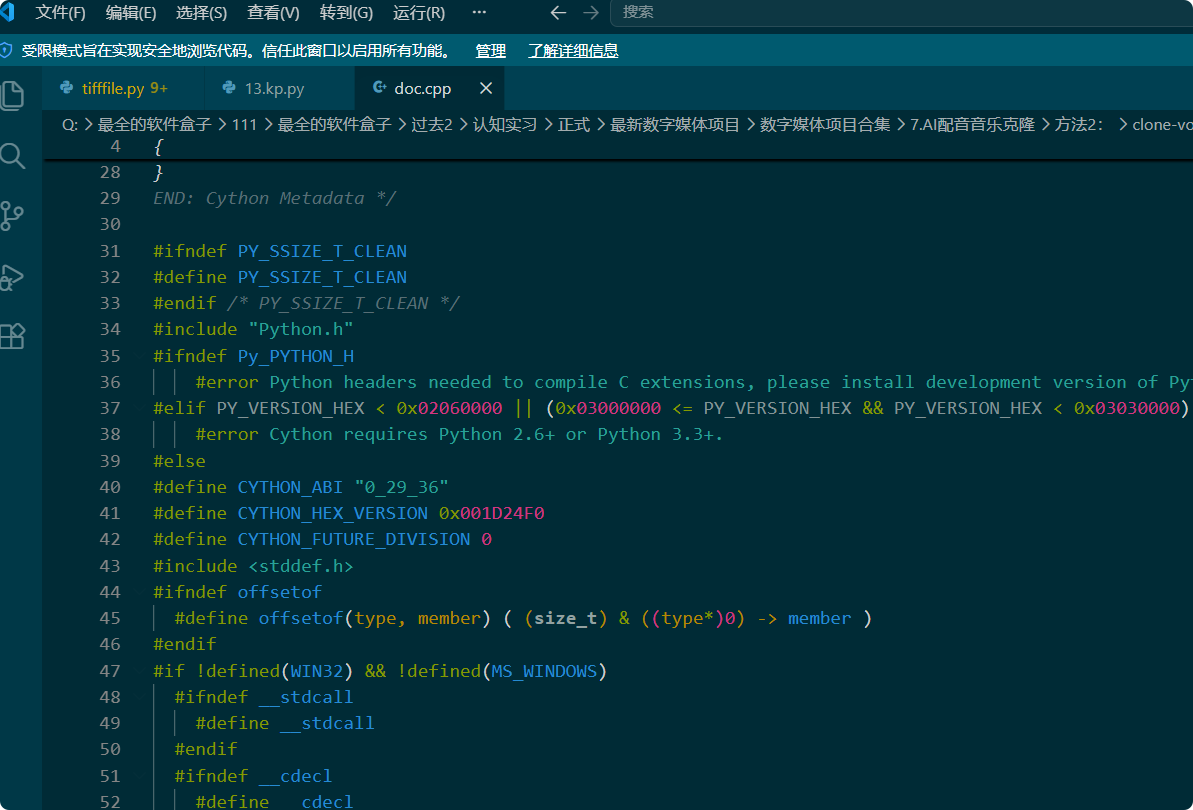Focus the 搜索 command center field
Image resolution: width=1193 pixels, height=810 pixels.
(902, 13)
